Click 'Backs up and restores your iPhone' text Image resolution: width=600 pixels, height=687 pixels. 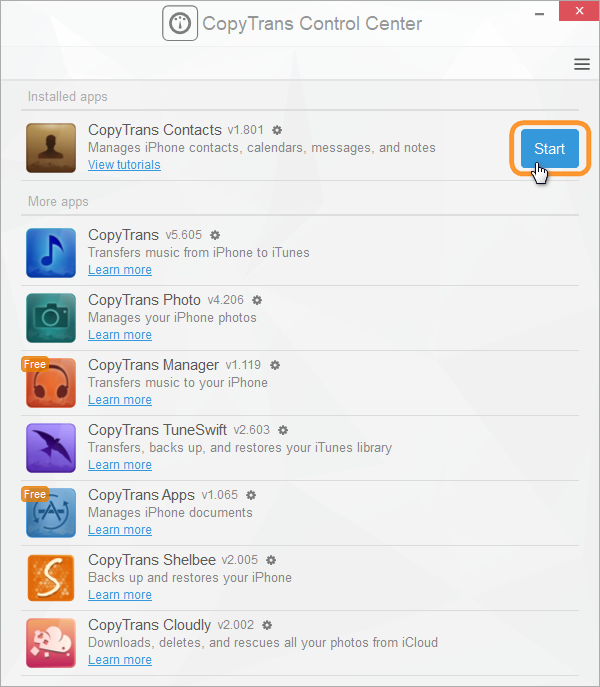point(190,577)
